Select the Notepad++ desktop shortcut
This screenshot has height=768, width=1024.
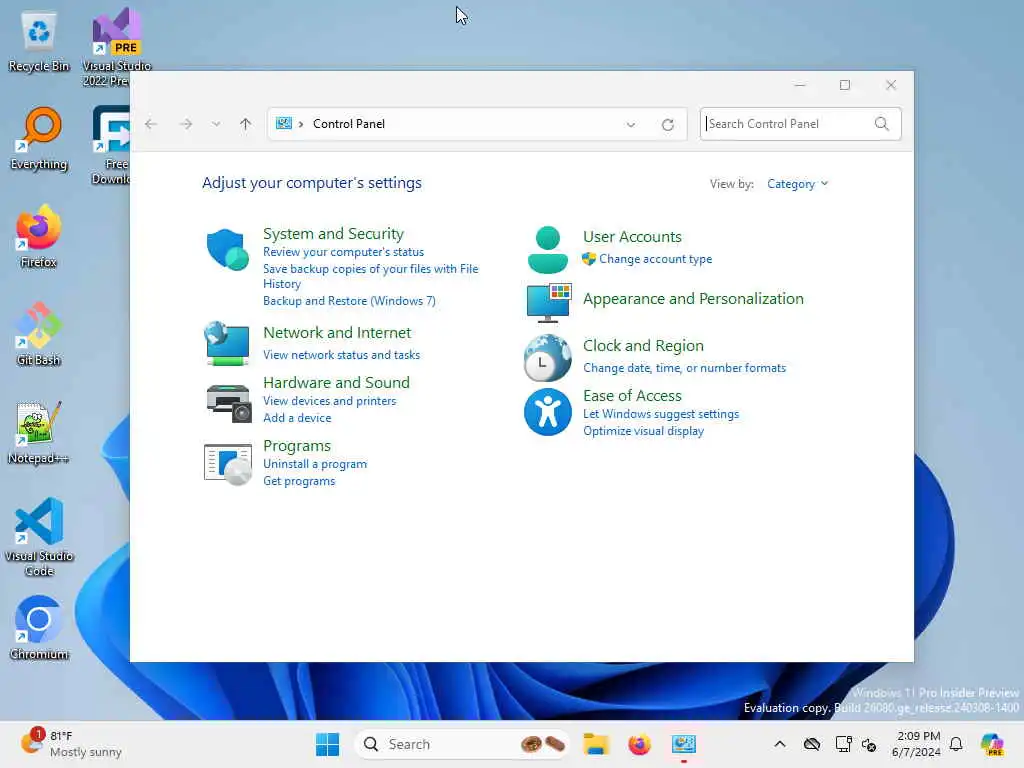pos(39,432)
